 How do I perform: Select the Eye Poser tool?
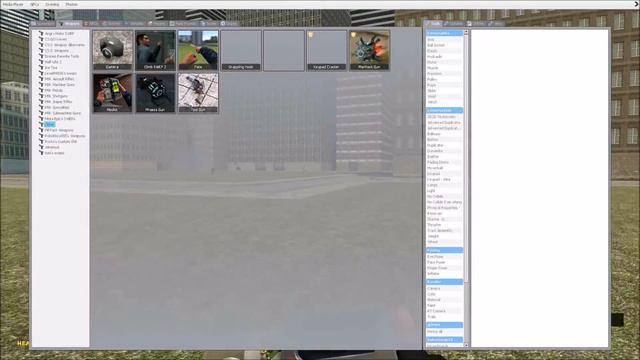(444, 257)
